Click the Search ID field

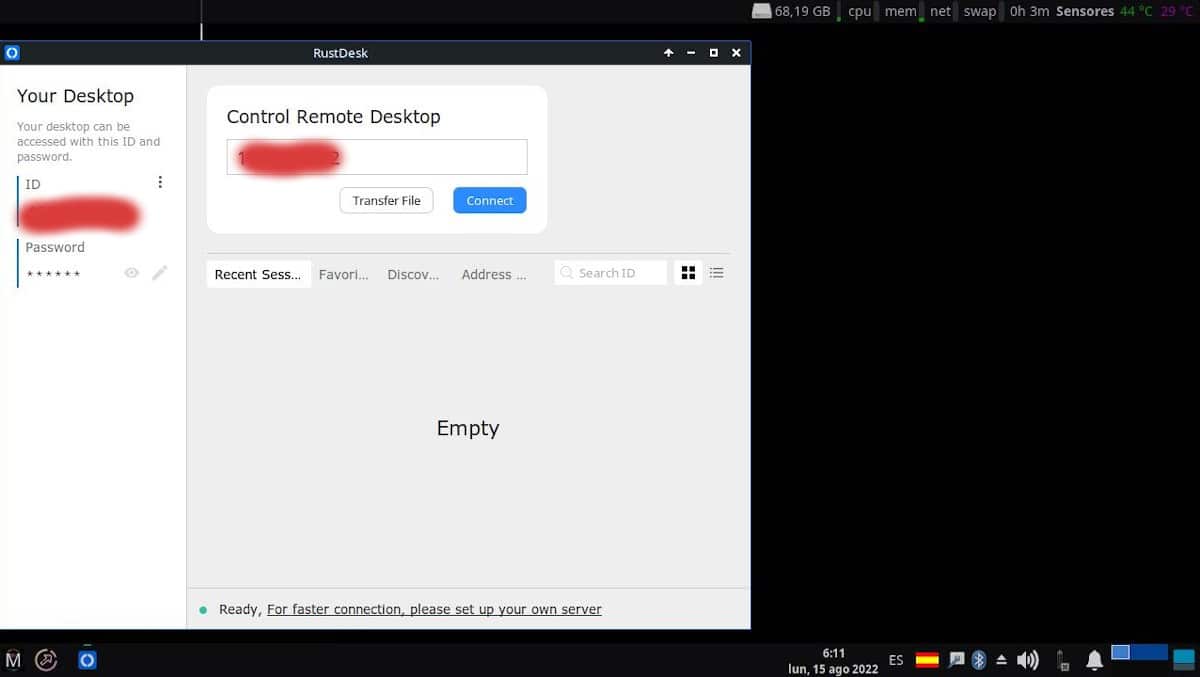[611, 273]
